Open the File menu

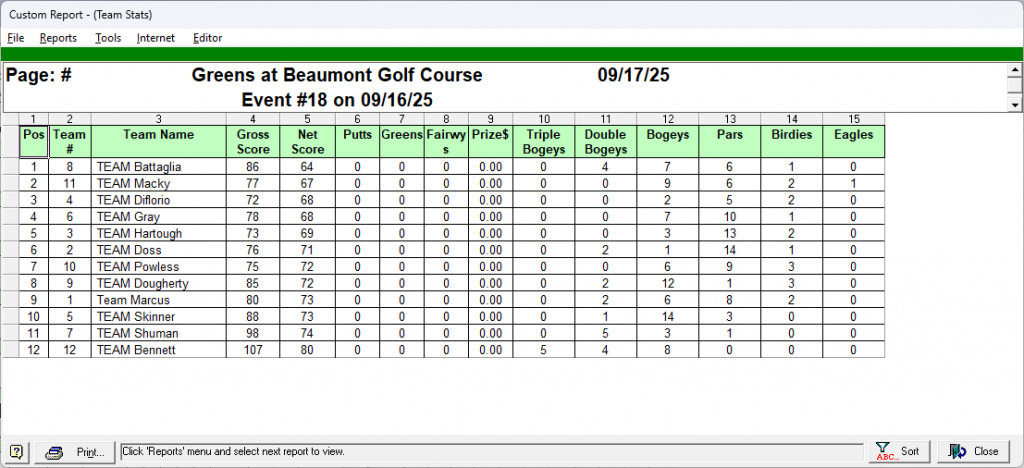[x=16, y=38]
